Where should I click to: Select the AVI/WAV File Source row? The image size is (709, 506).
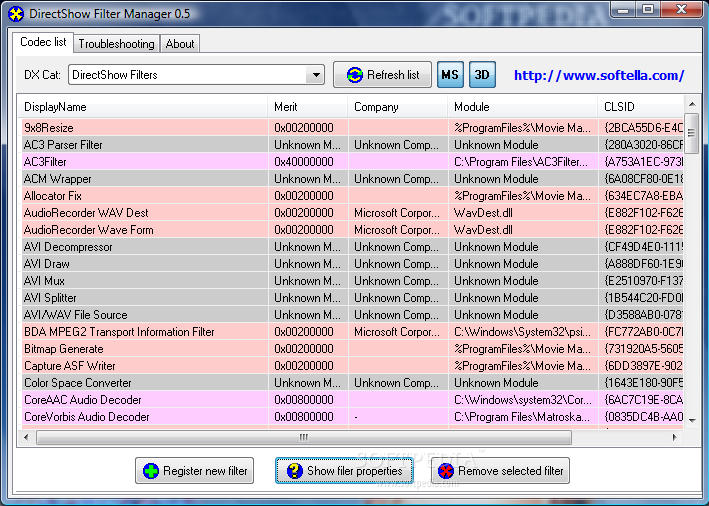[x=352, y=315]
